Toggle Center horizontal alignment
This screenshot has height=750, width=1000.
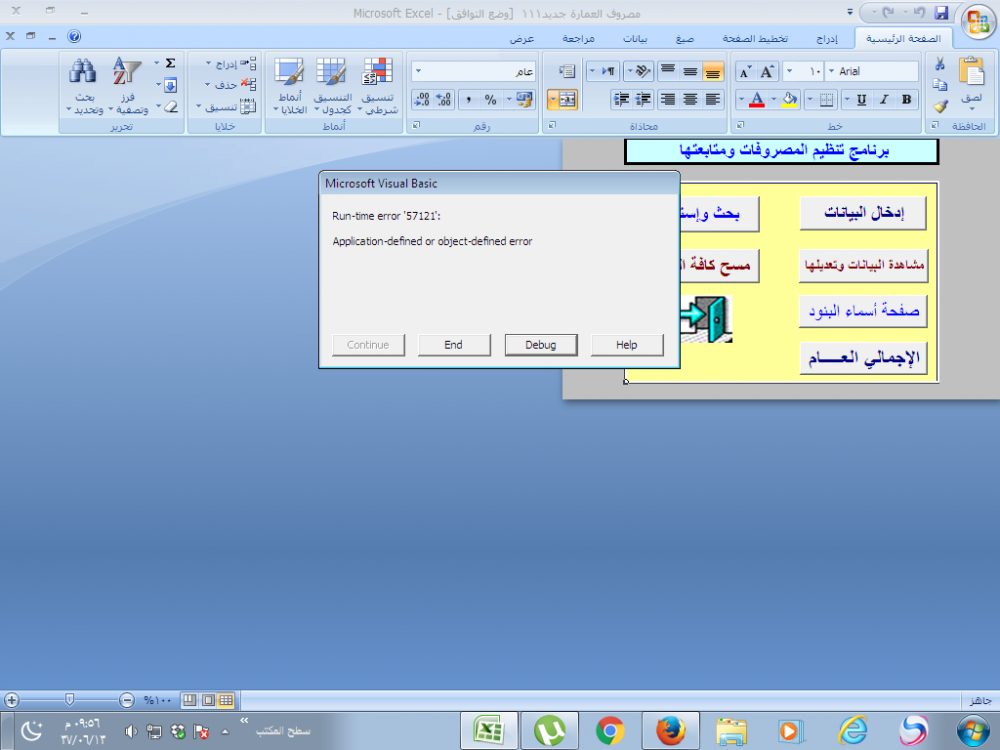(690, 99)
